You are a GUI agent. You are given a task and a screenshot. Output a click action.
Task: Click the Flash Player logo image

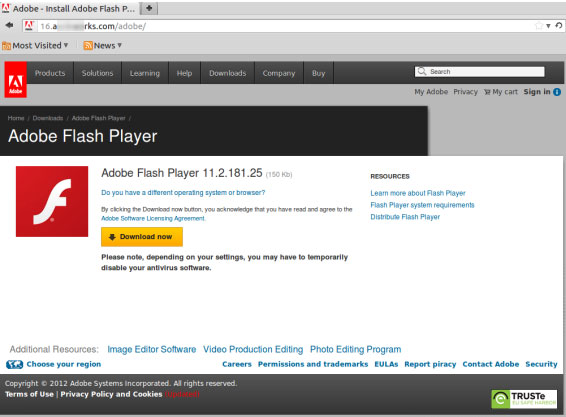point(52,201)
